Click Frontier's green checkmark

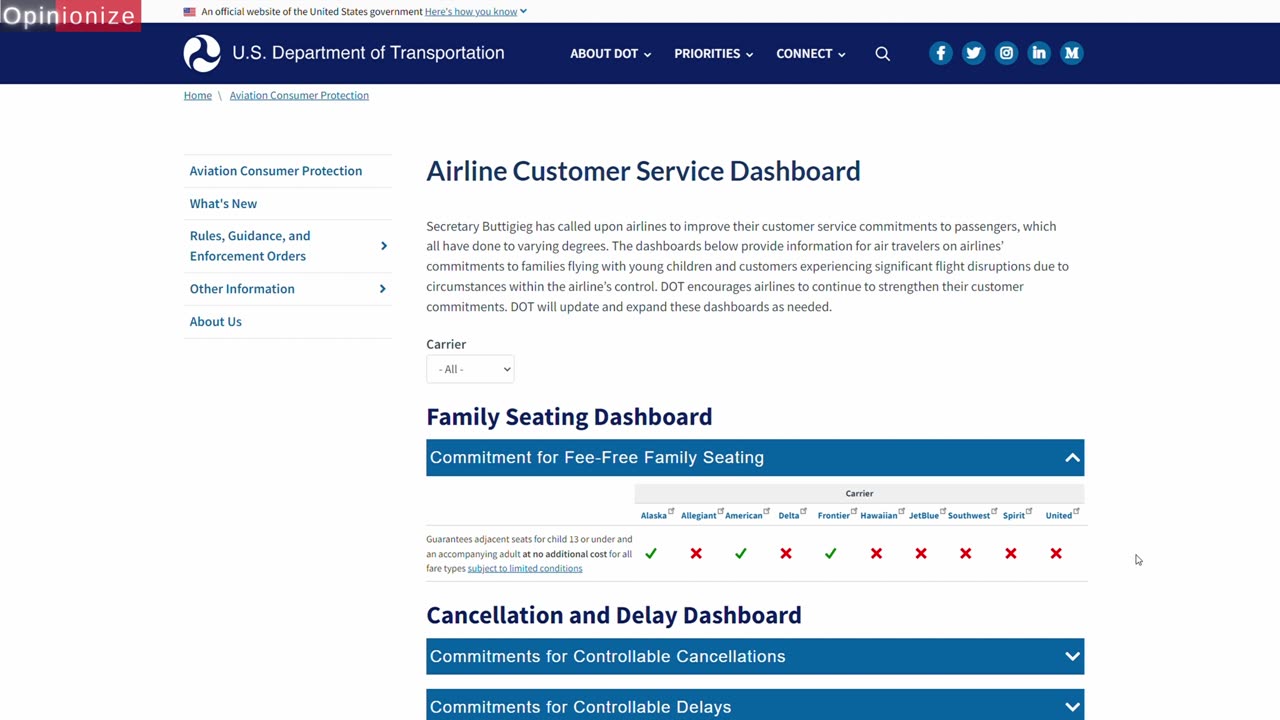point(831,553)
